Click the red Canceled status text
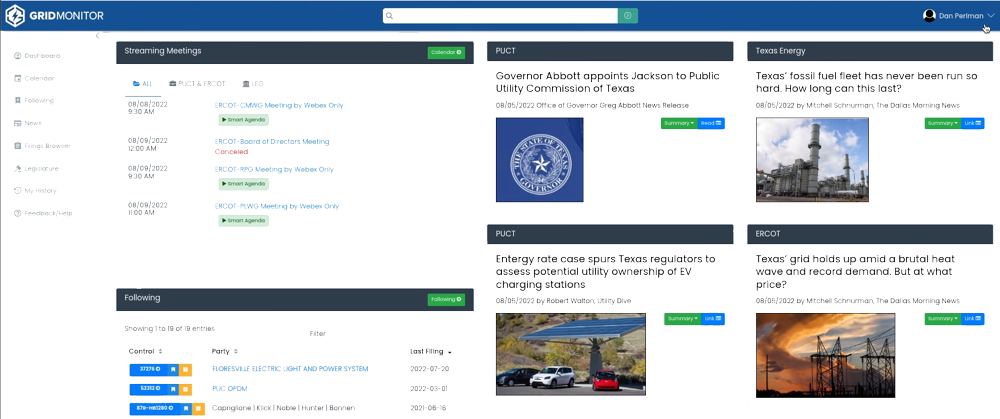The height and width of the screenshot is (419, 1000). 232,152
